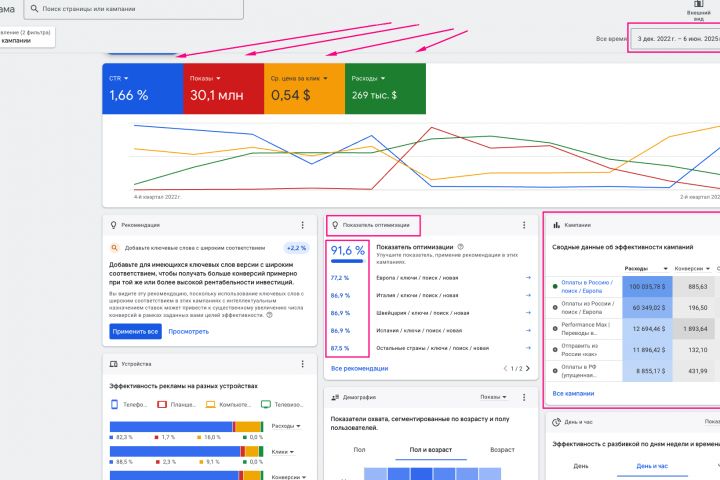Click the arrow for Европа / ключи / поиск / новая
This screenshot has width=720, height=480.
pyautogui.click(x=528, y=277)
